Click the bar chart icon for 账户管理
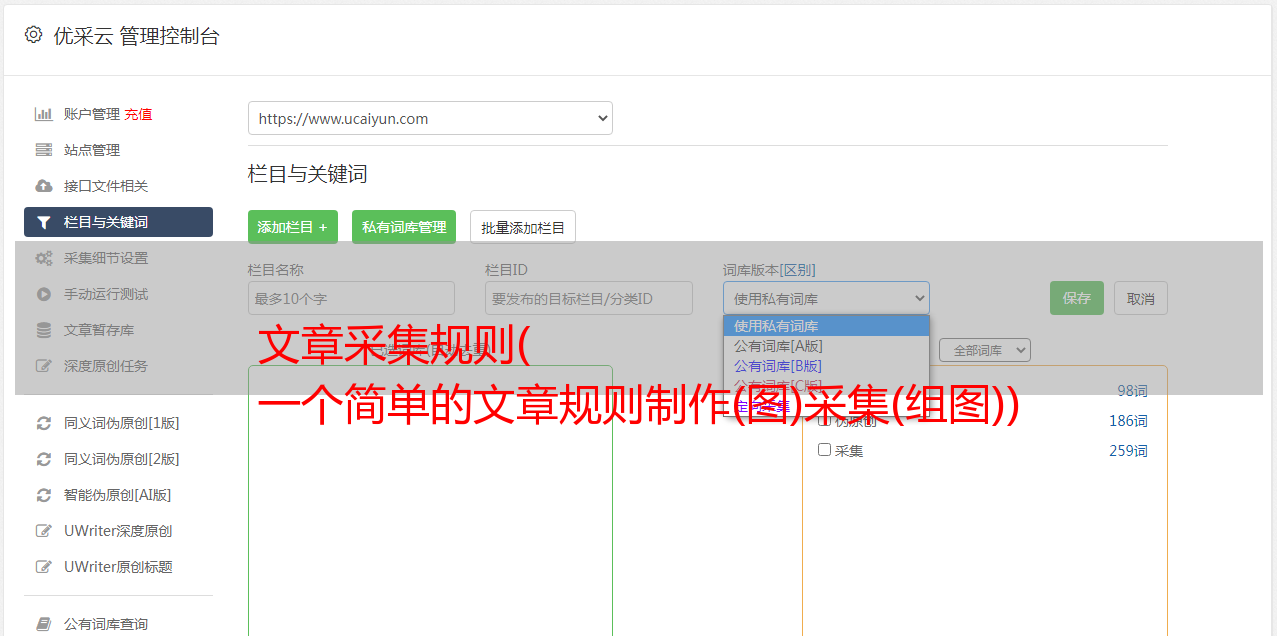The height and width of the screenshot is (636, 1277). (44, 114)
